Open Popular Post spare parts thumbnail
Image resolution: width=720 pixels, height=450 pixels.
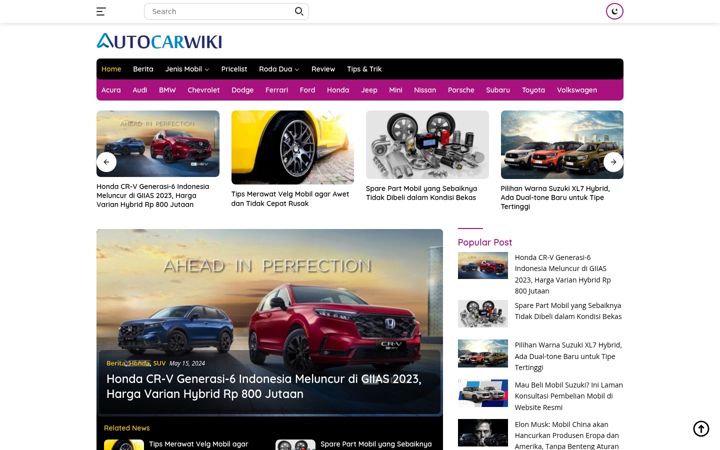point(483,313)
